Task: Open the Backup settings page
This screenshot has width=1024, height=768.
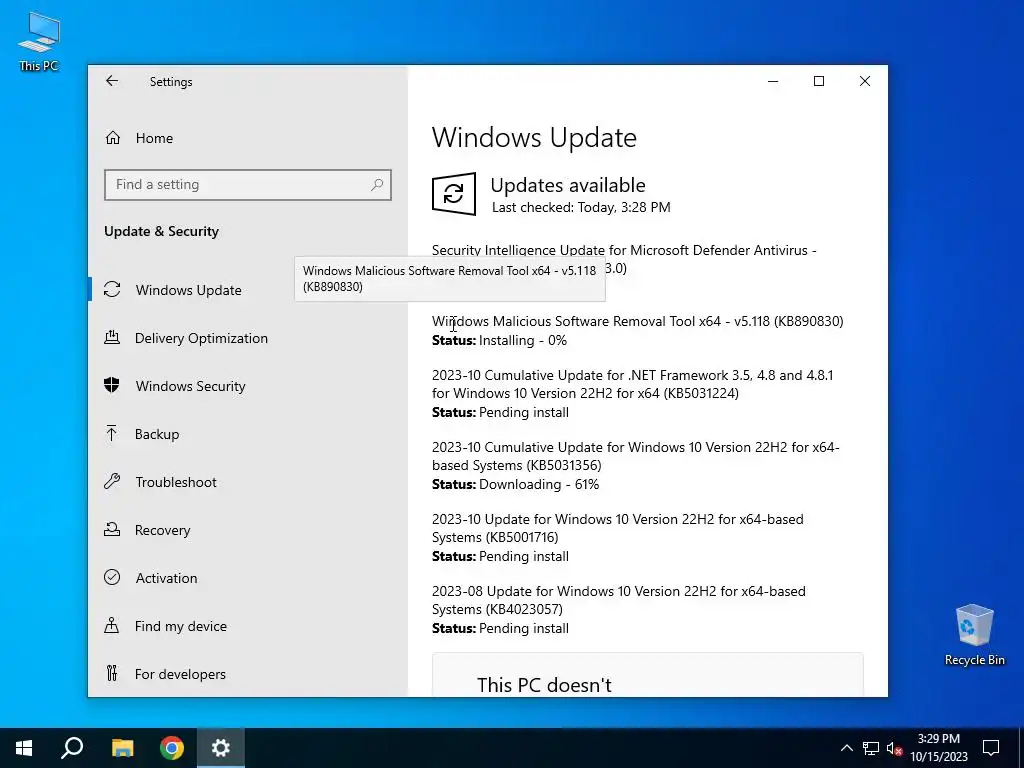Action: click(x=157, y=434)
